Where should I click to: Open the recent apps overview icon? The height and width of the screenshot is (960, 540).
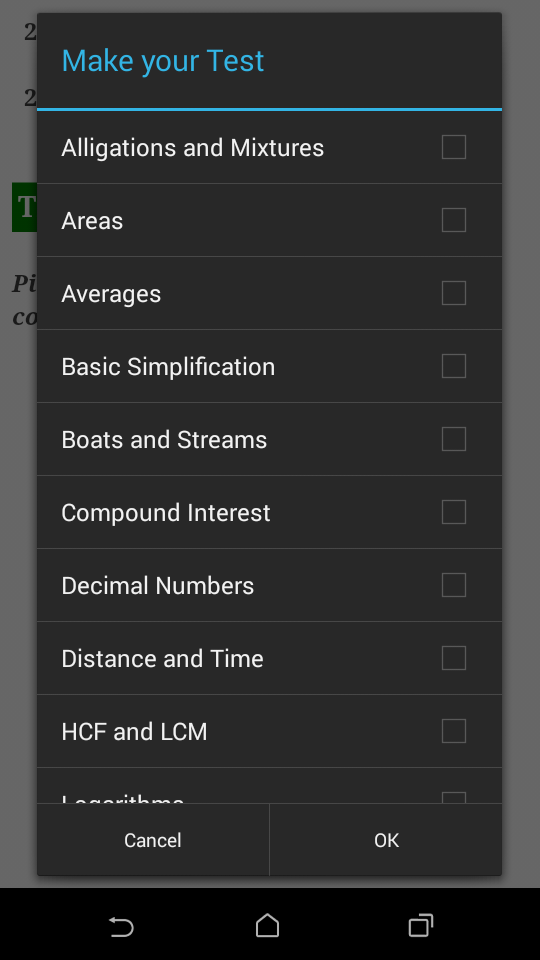(x=421, y=925)
